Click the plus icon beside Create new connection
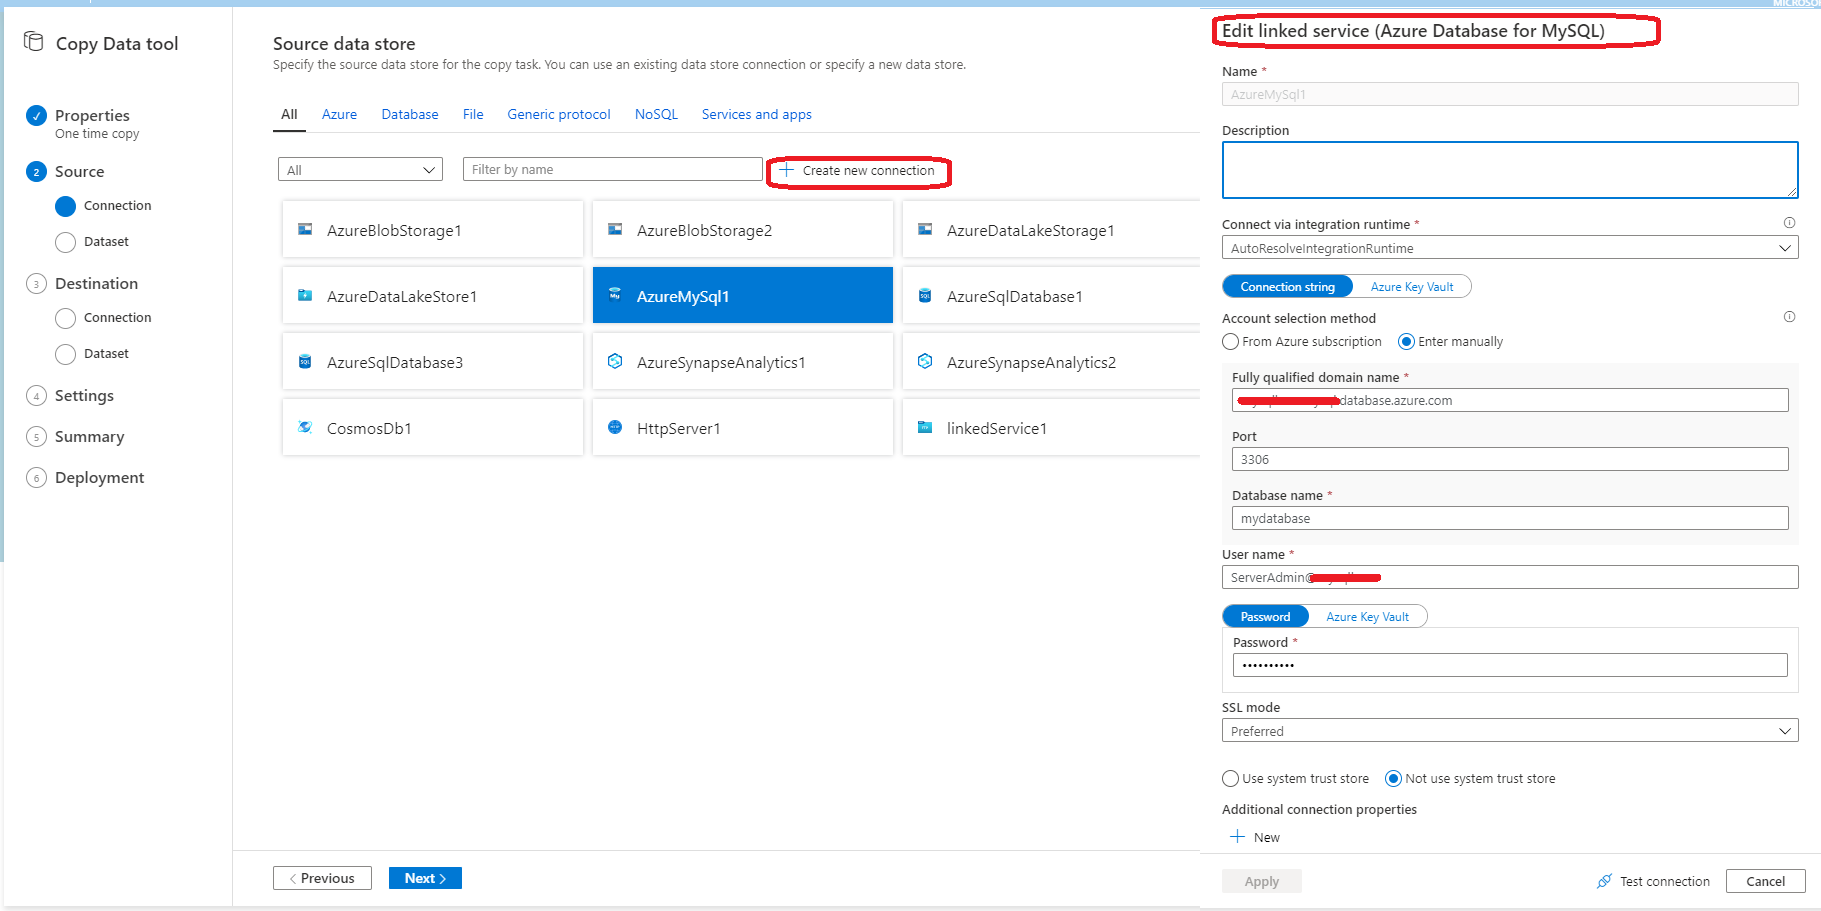The image size is (1821, 911). tap(786, 170)
